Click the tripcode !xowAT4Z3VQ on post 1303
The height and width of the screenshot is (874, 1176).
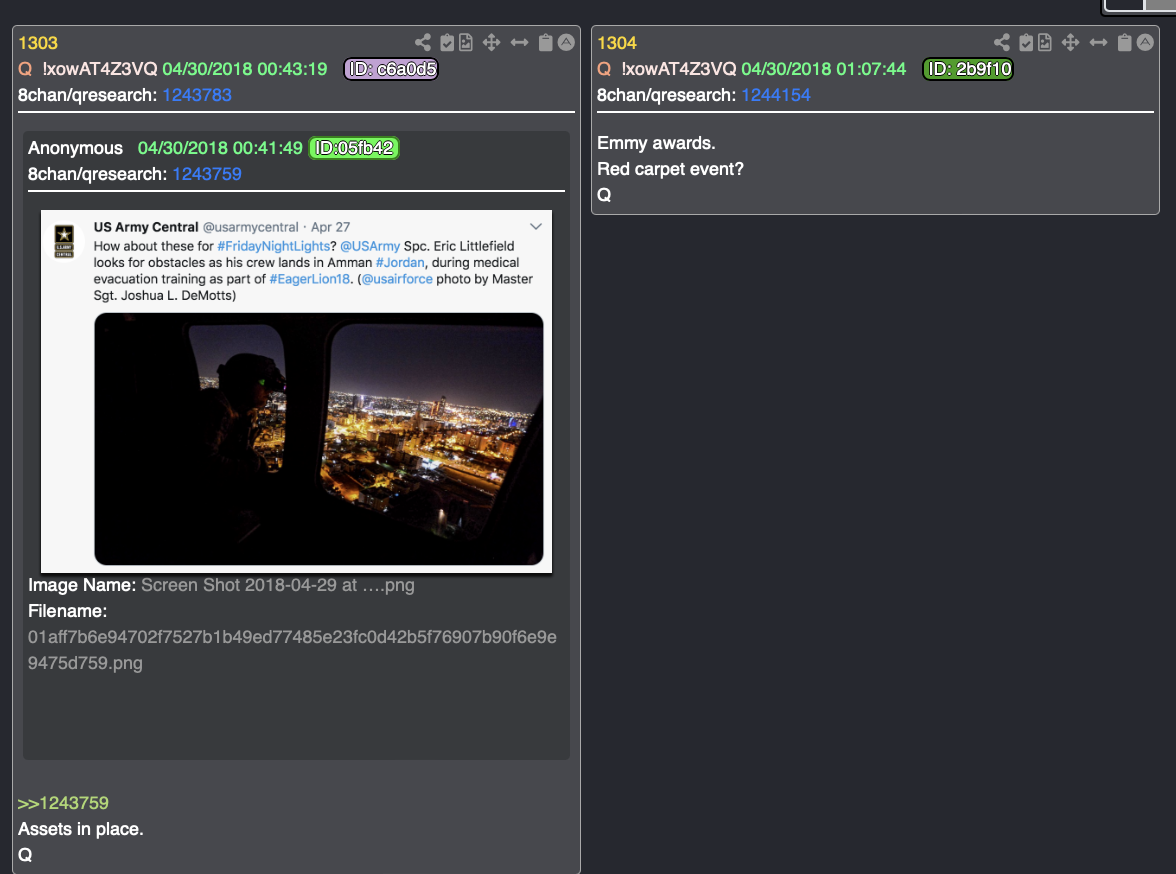point(100,69)
